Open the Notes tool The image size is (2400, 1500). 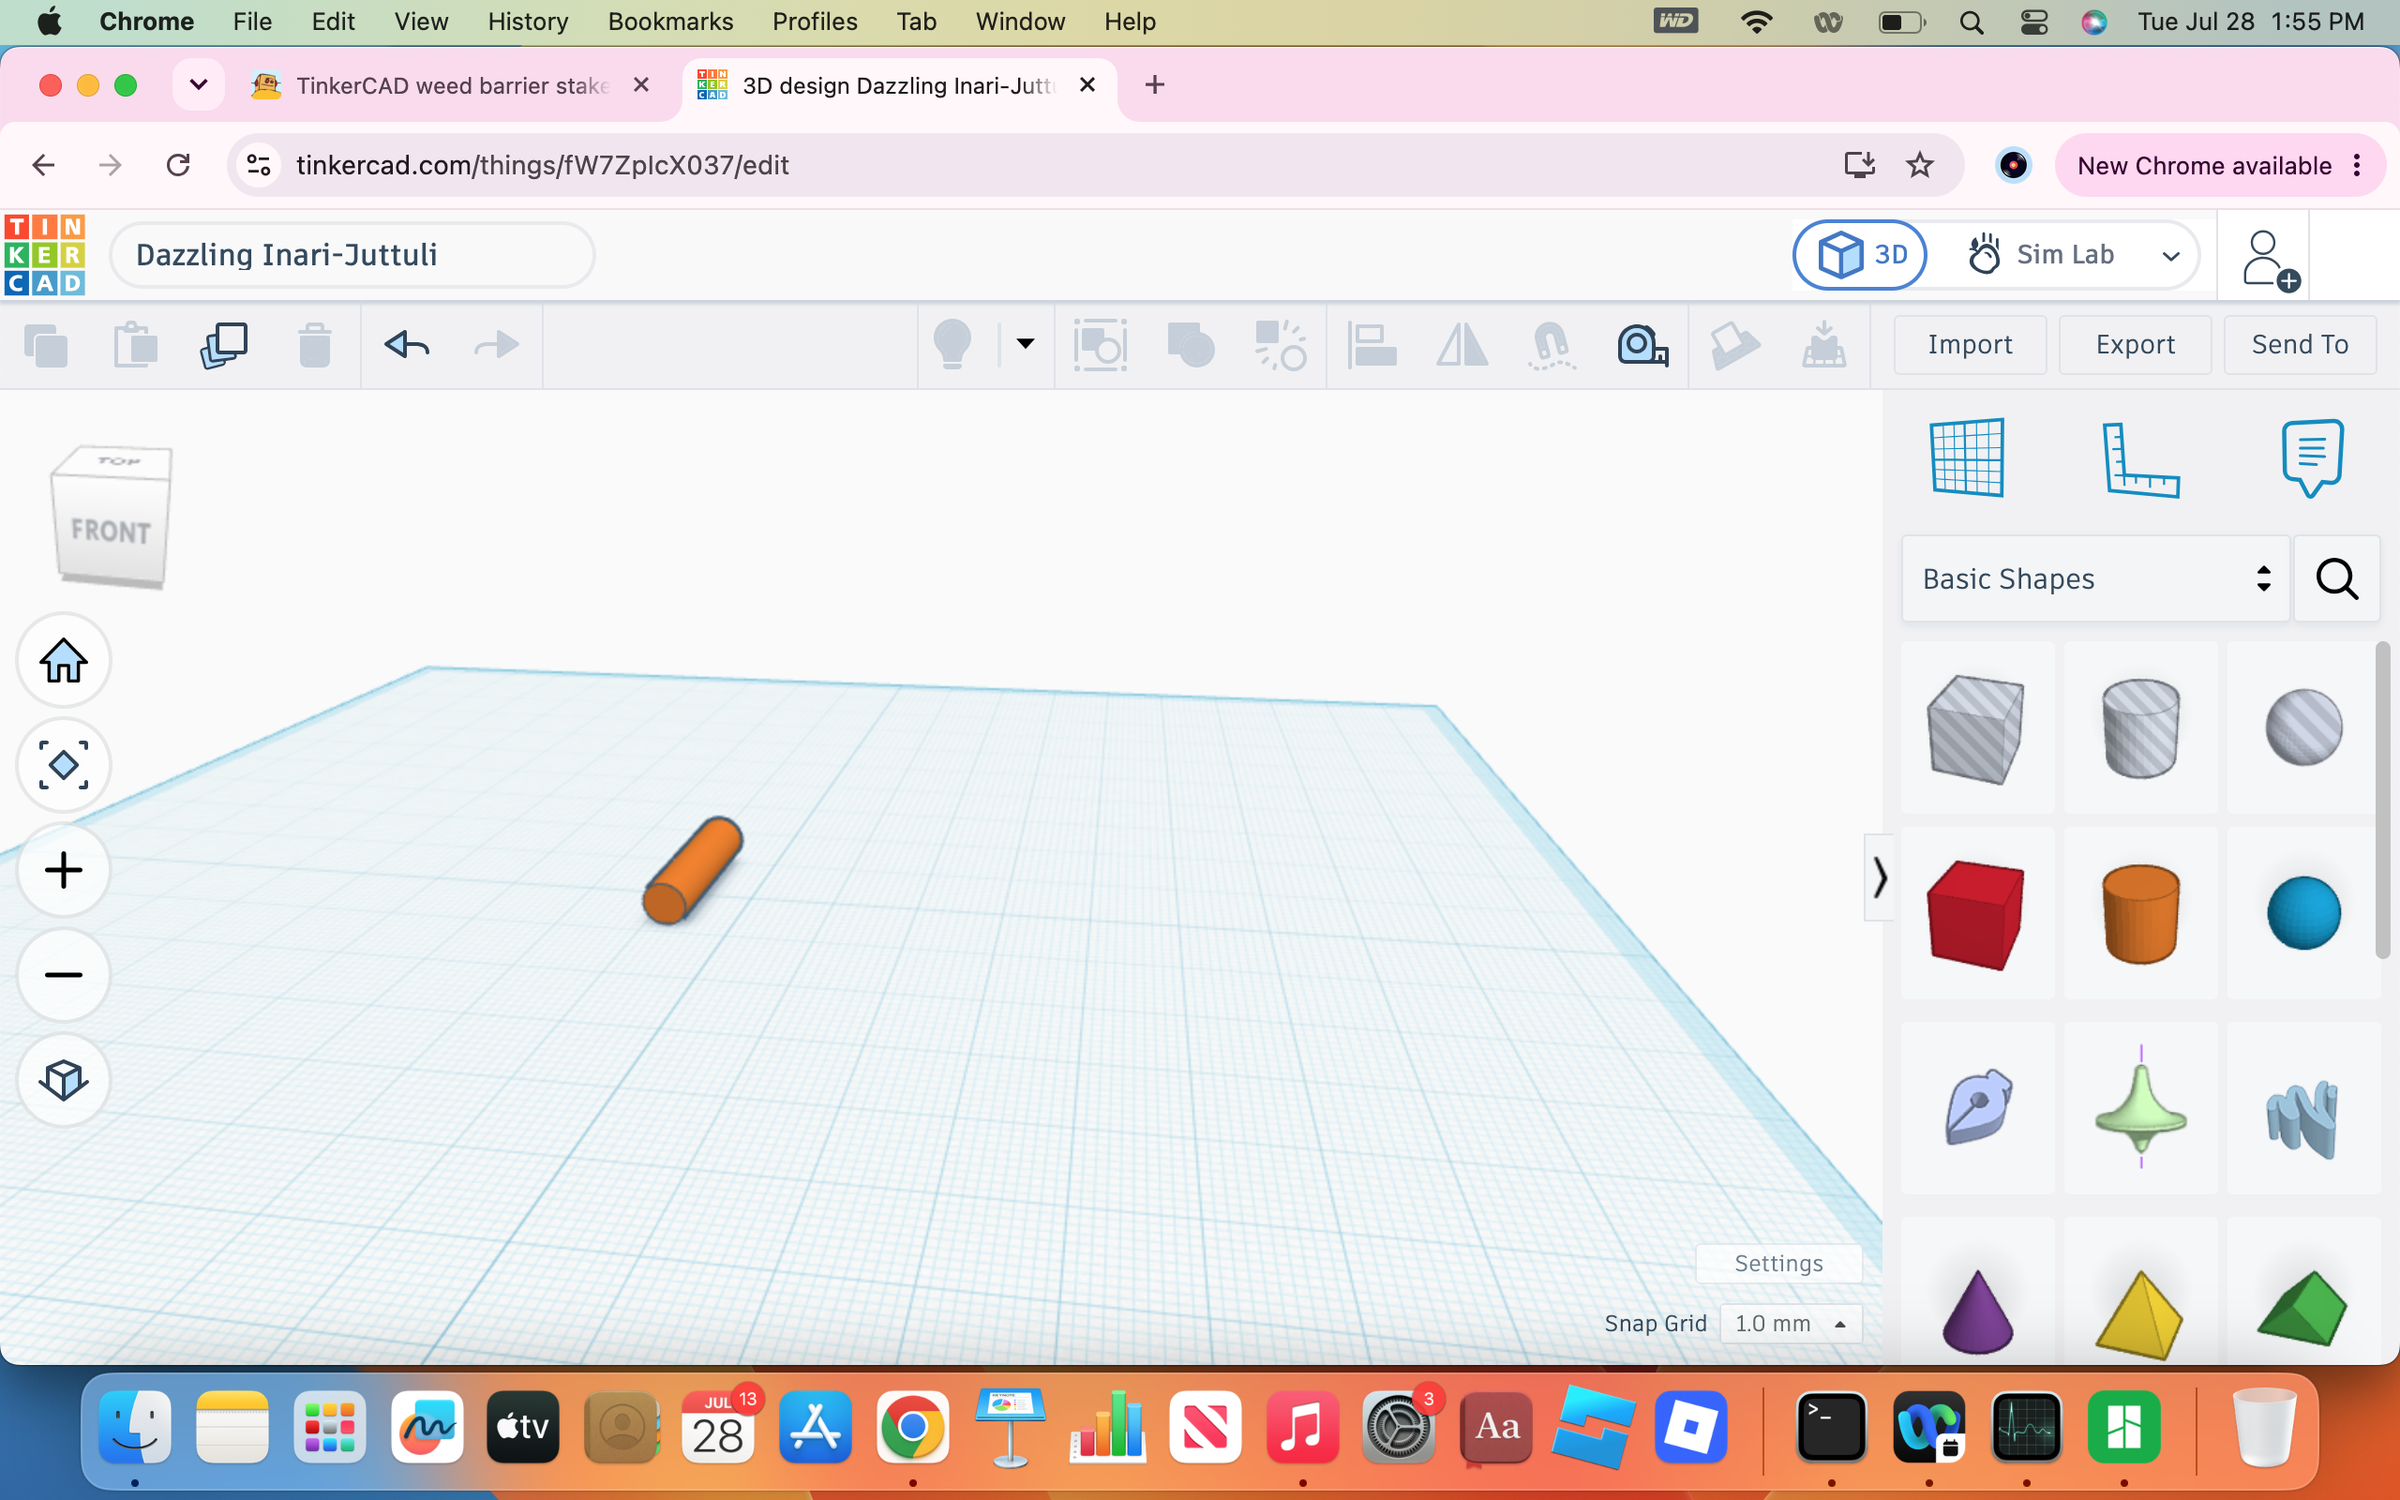click(x=2312, y=458)
